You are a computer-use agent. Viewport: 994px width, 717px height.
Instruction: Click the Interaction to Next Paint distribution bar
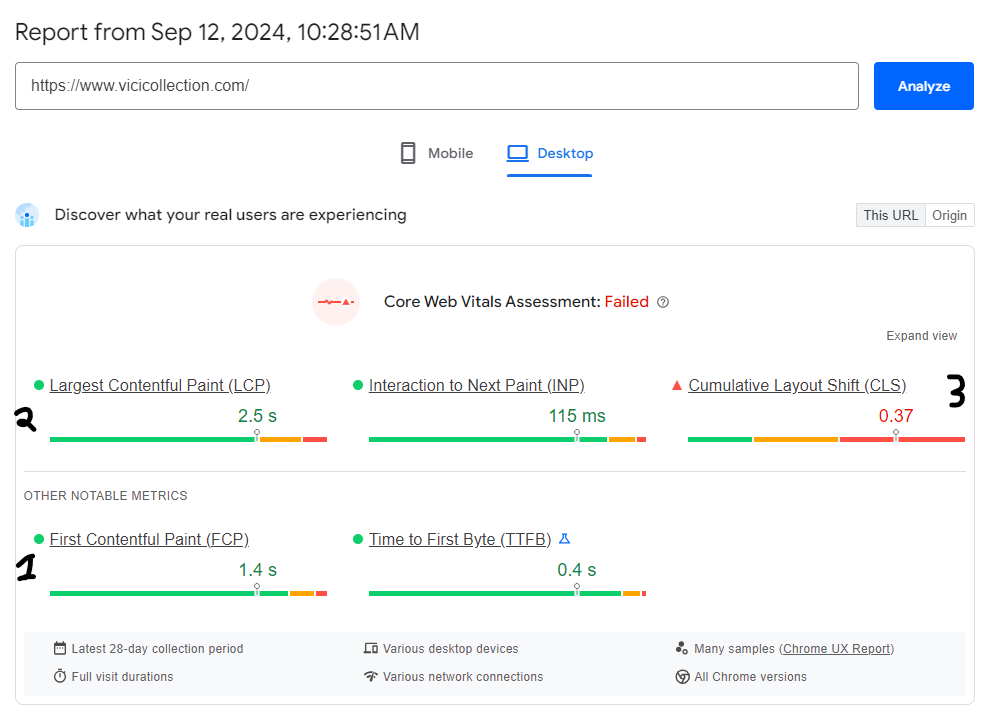tap(507, 439)
